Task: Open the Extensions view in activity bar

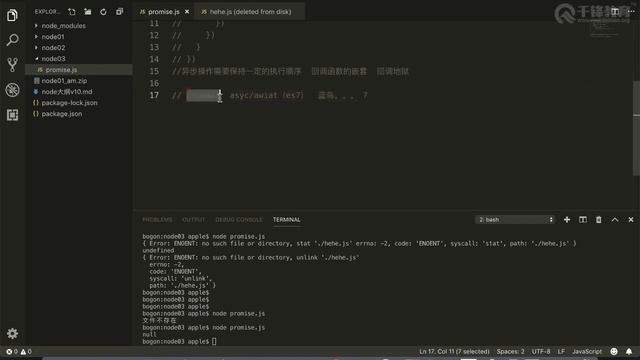Action: pyautogui.click(x=12, y=115)
